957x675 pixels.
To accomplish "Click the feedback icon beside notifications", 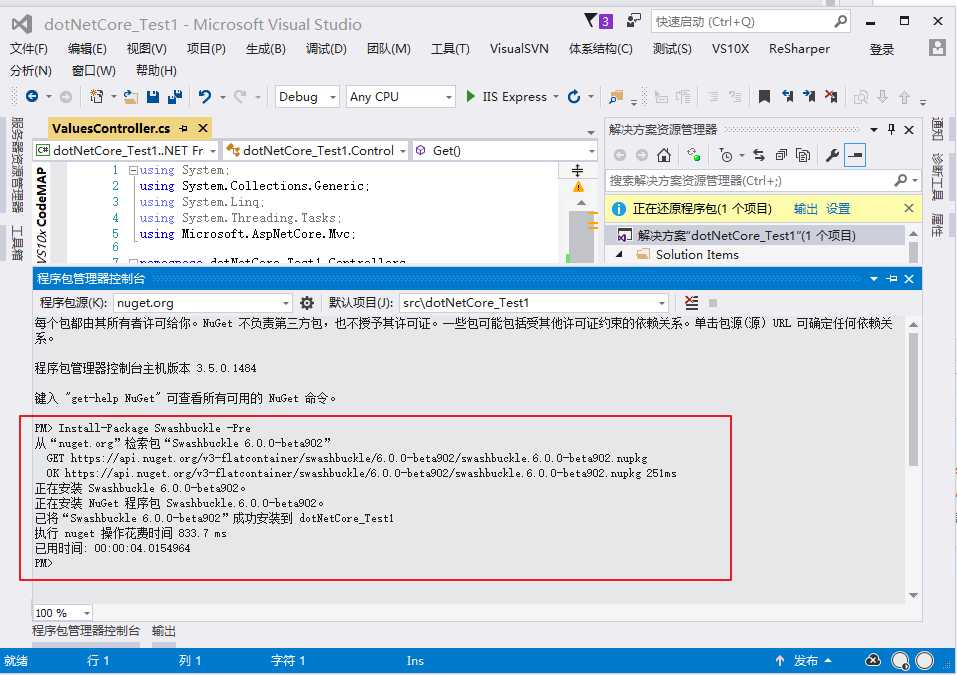I will pos(634,21).
